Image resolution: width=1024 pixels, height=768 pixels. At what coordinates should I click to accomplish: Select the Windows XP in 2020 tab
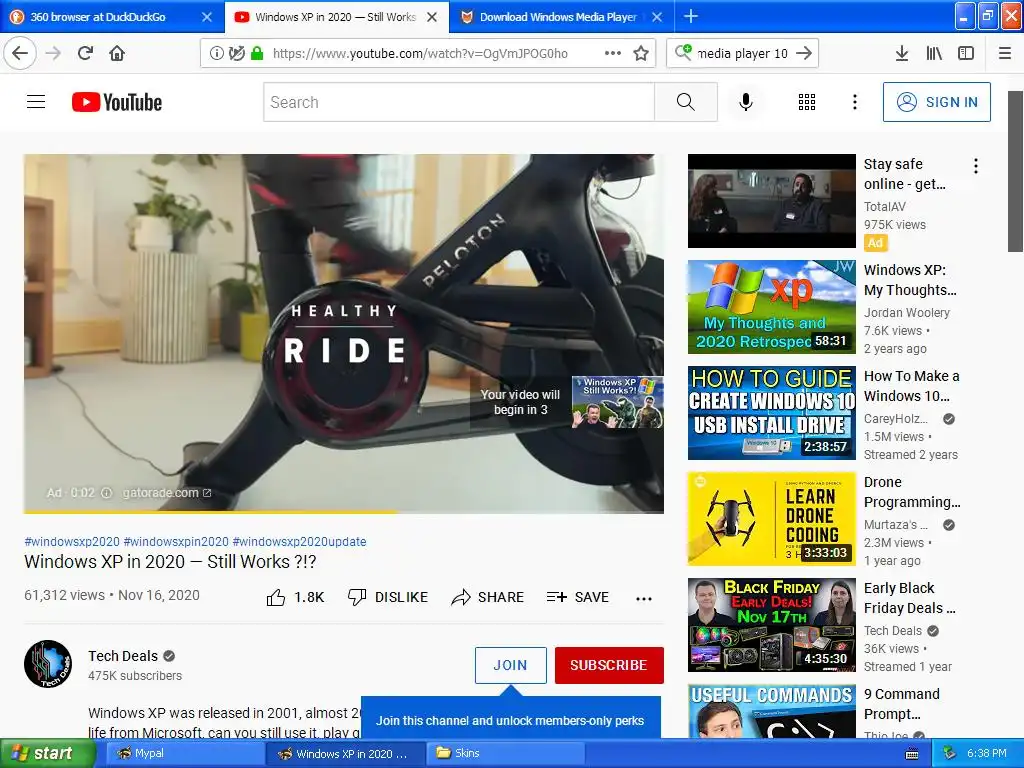pos(335,17)
